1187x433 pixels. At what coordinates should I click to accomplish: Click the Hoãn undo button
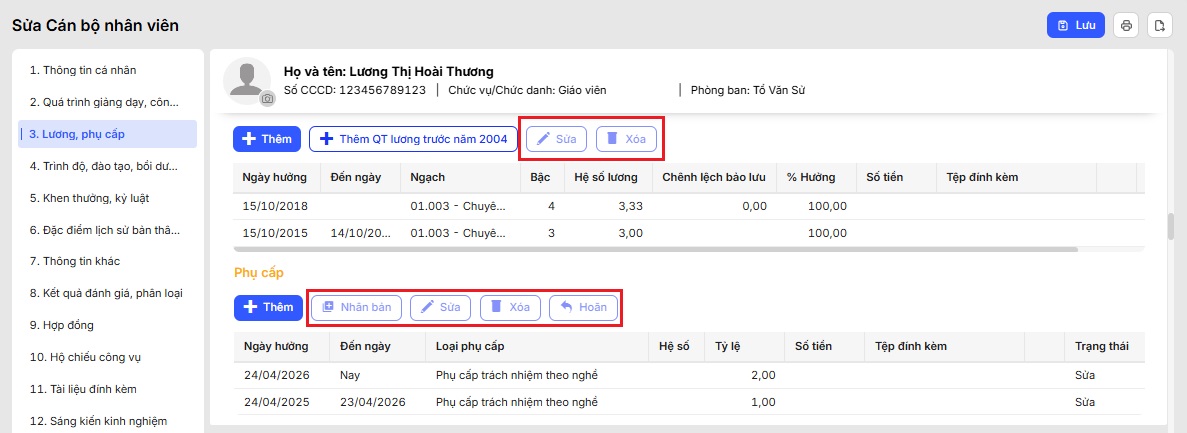click(584, 307)
